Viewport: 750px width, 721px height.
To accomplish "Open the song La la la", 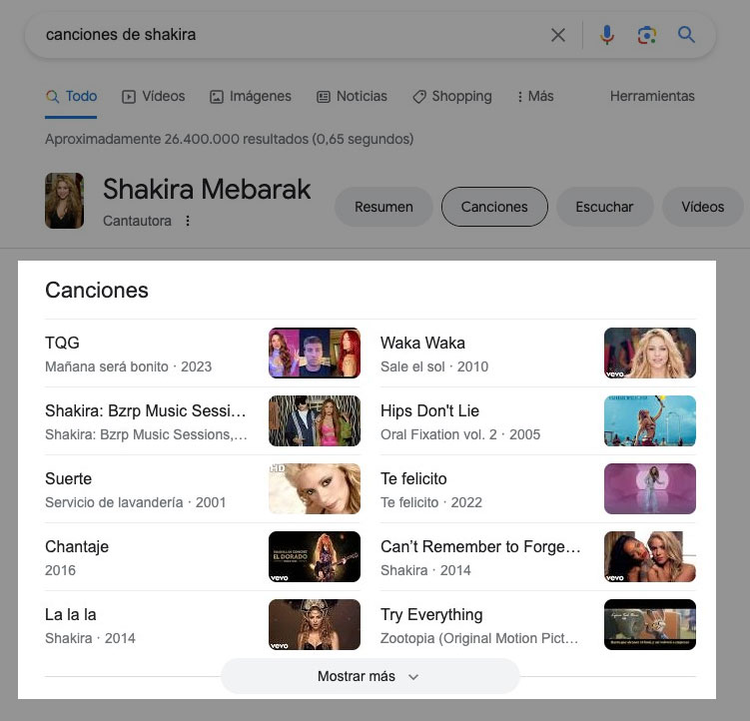I will pos(71,615).
